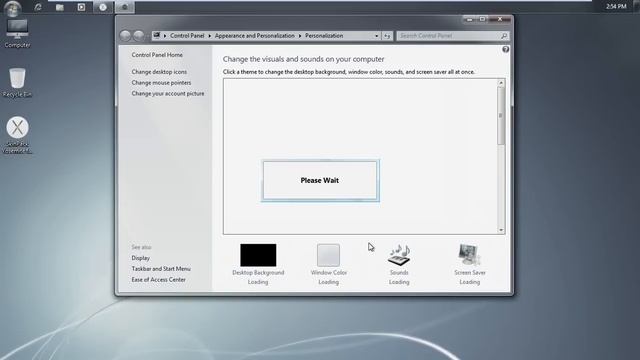Open the Start menu orb
The height and width of the screenshot is (360, 640).
(13, 8)
